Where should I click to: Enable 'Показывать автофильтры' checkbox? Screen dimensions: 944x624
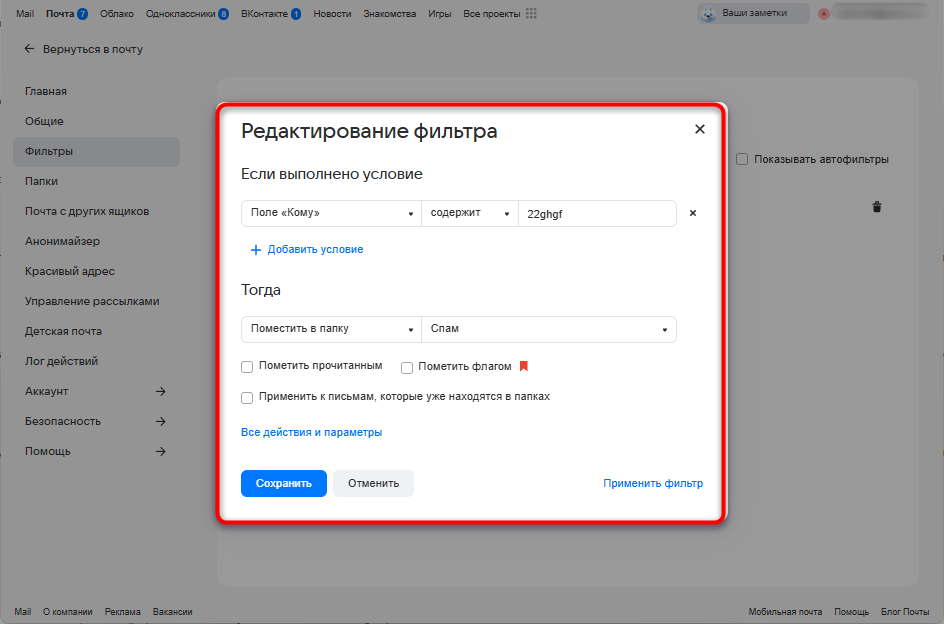742,159
